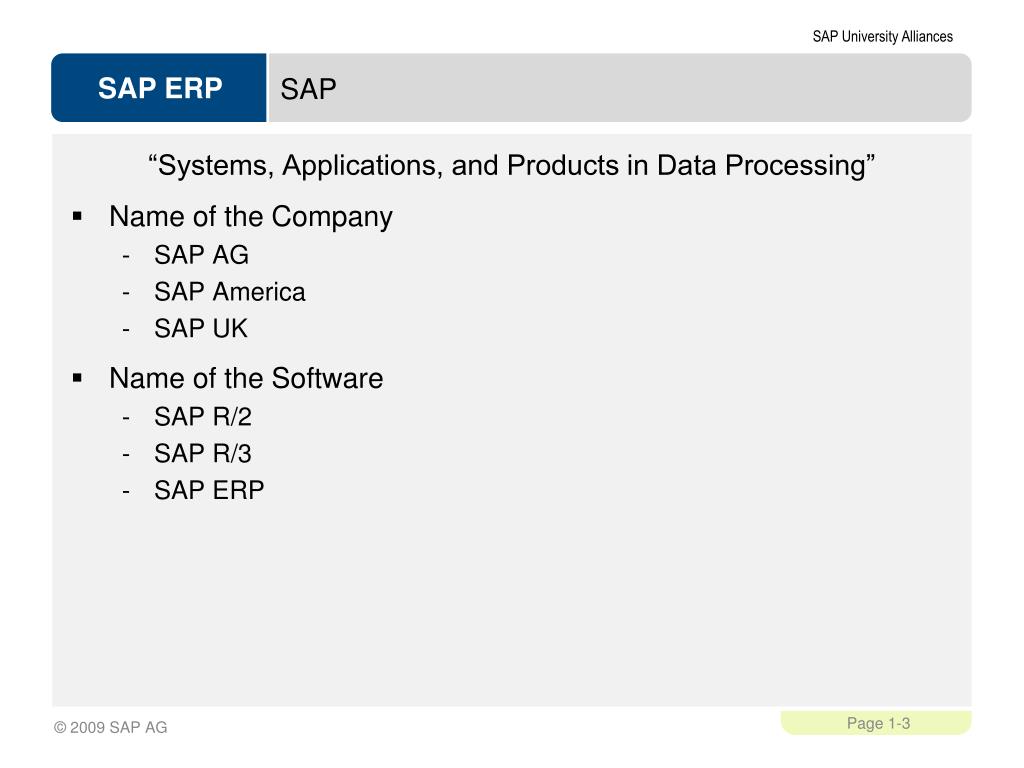1024x768 pixels.
Task: Click the dash before SAP UK
Action: (x=126, y=330)
